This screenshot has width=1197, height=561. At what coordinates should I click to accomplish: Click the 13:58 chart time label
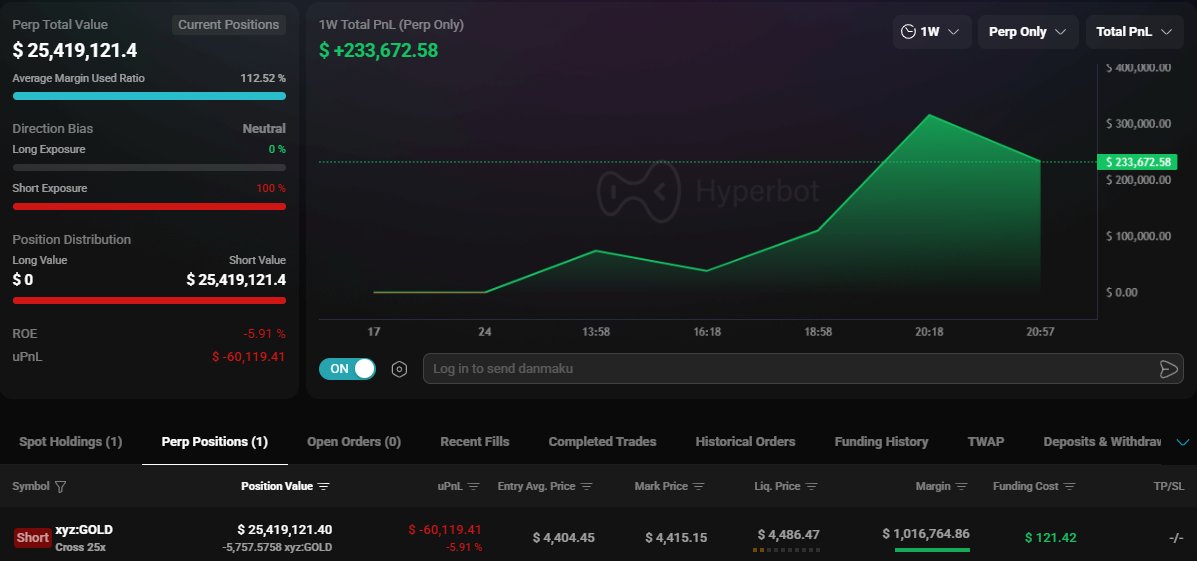pyautogui.click(x=595, y=332)
